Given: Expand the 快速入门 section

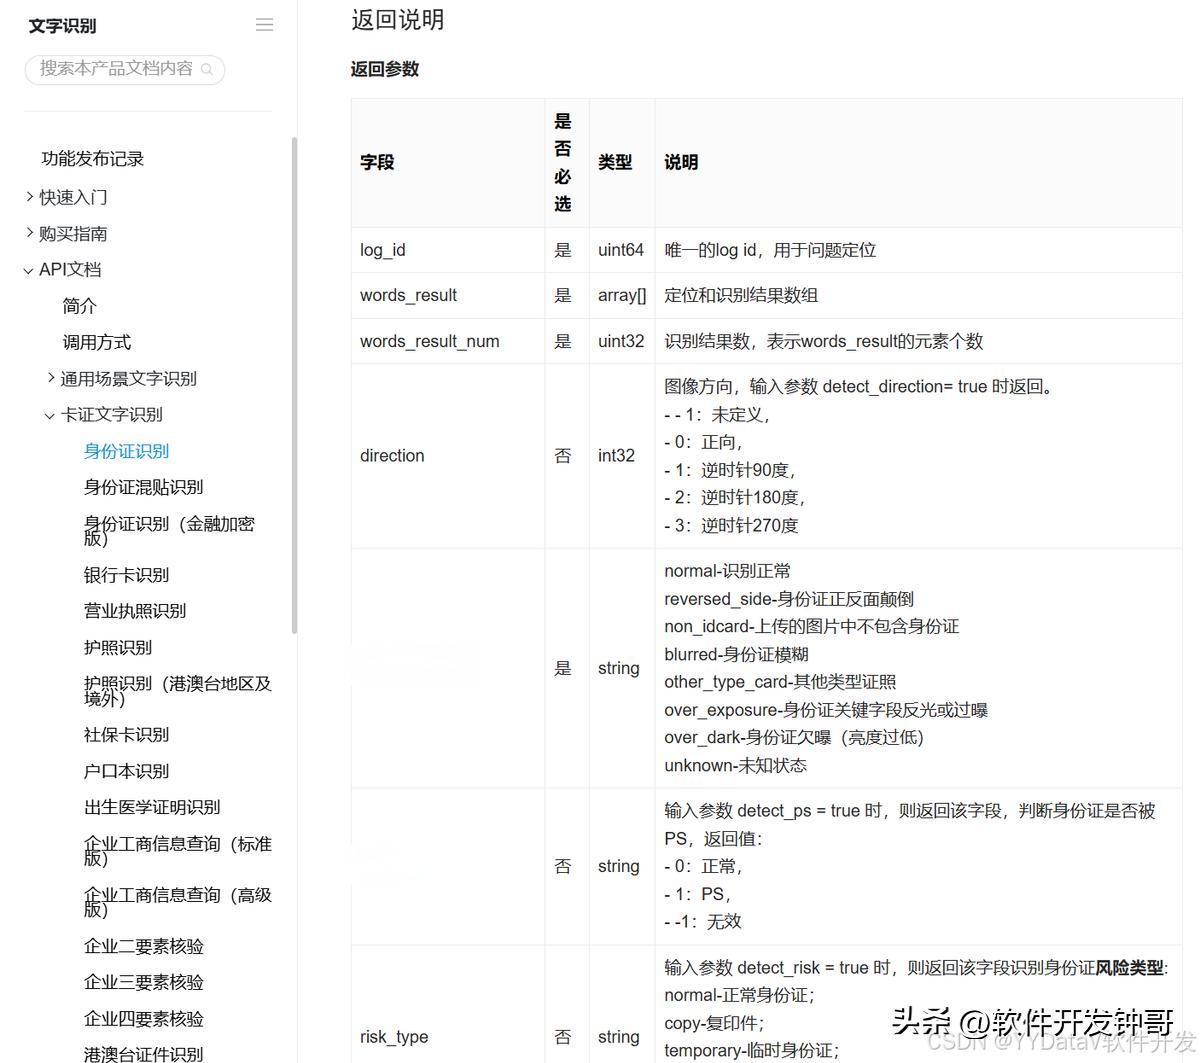Looking at the screenshot, I should [x=29, y=197].
